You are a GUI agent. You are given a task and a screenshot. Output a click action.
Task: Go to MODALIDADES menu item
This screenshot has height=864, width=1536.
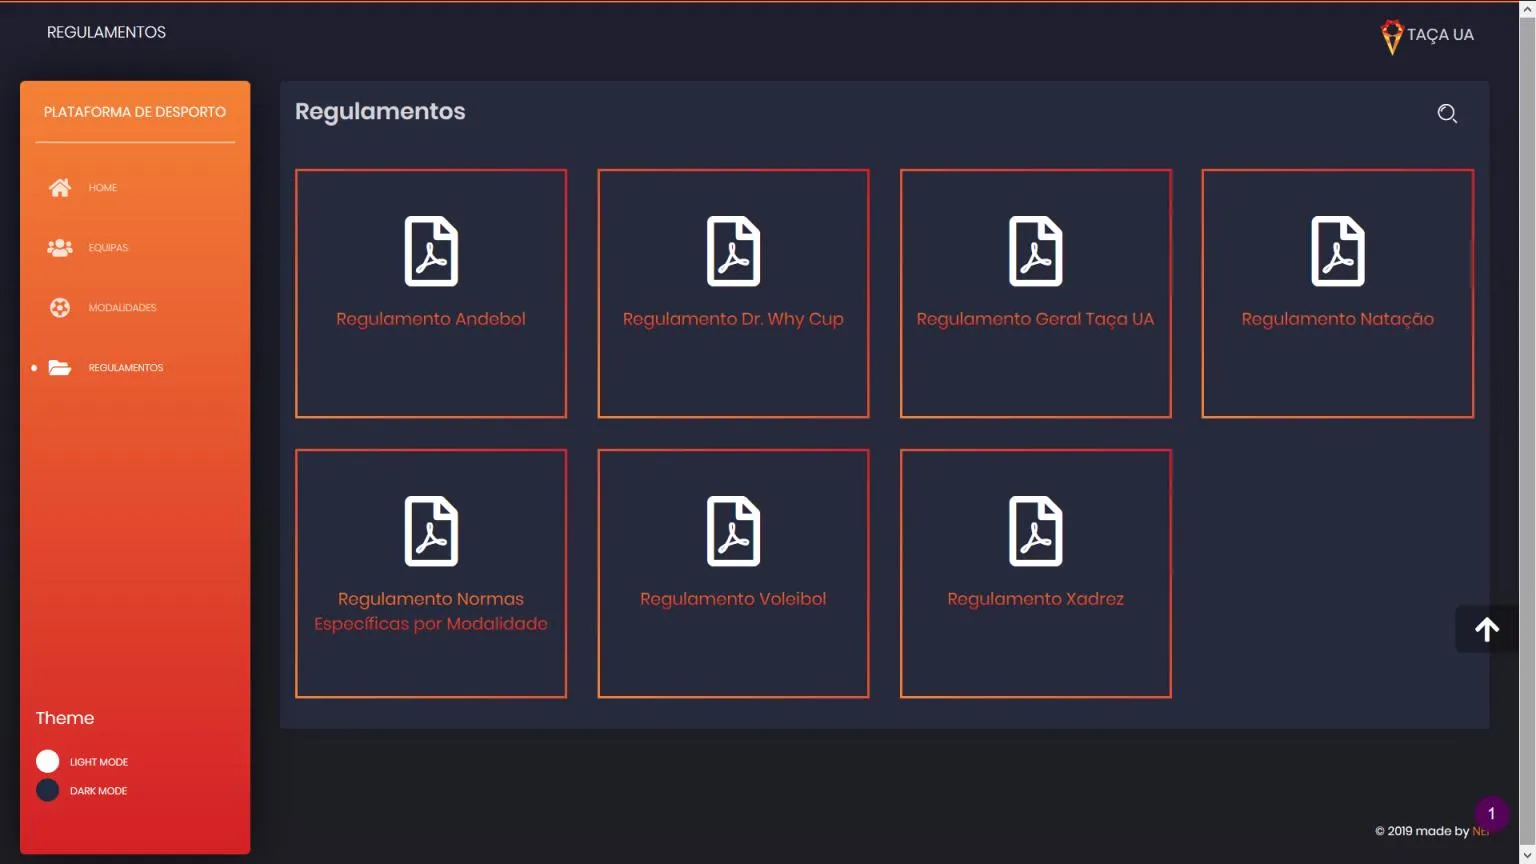122,308
